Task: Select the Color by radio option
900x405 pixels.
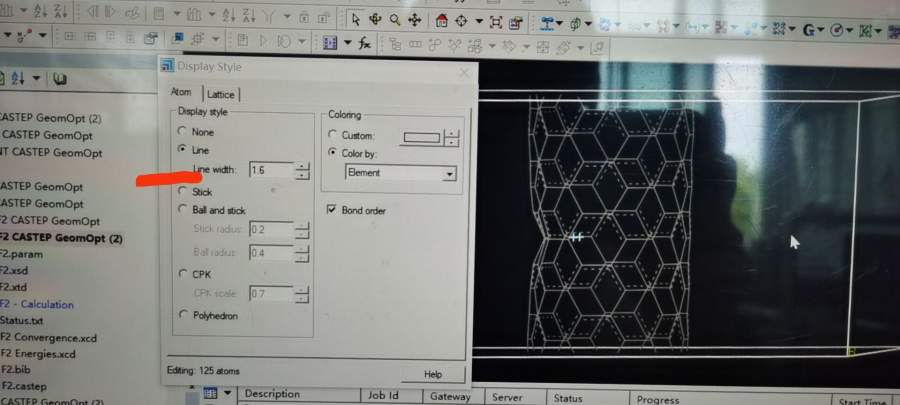Action: coord(332,153)
